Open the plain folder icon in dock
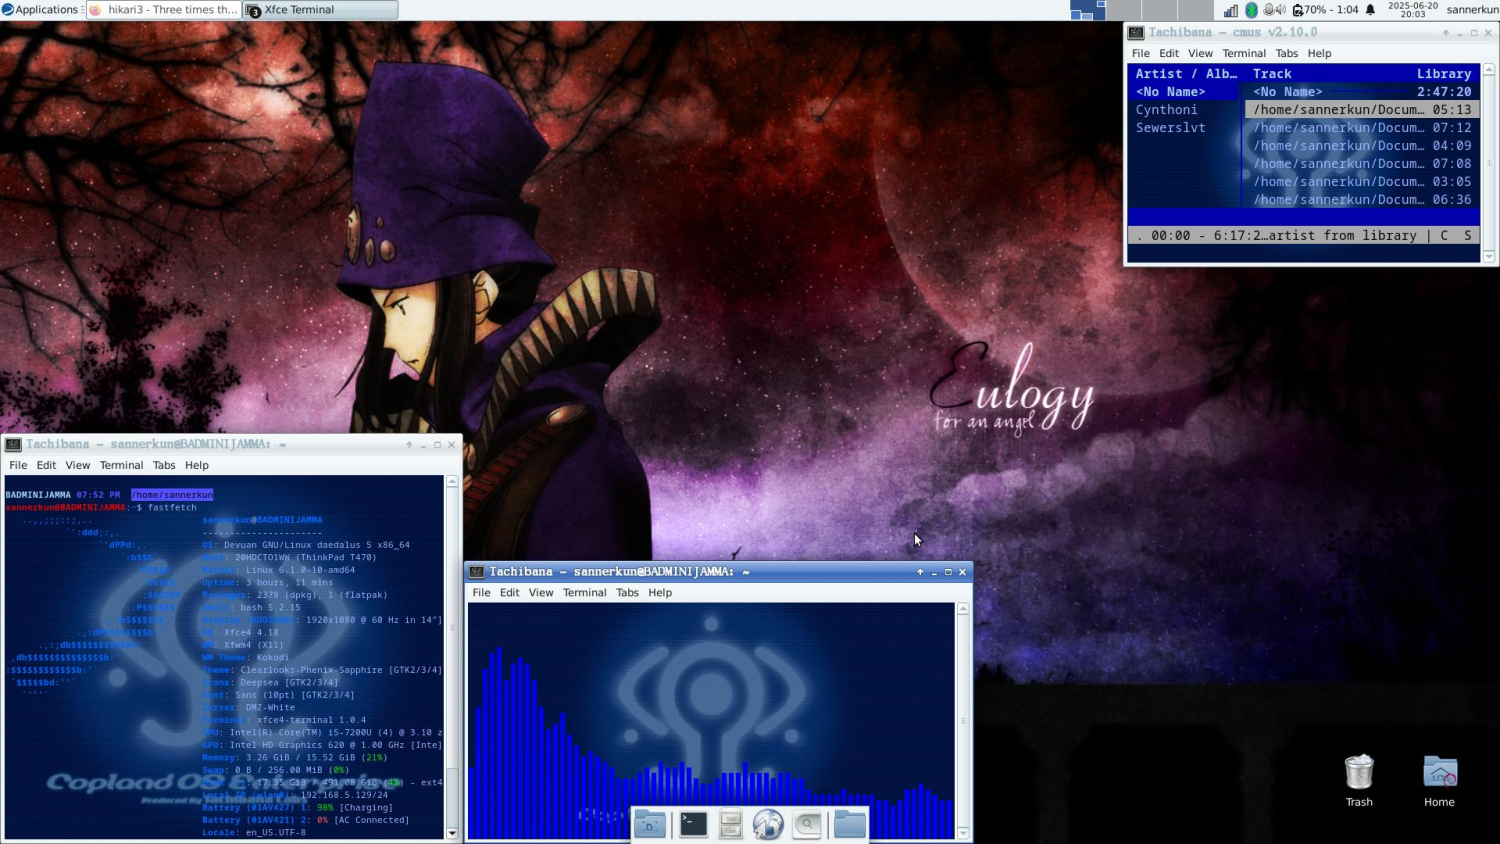The height and width of the screenshot is (844, 1500). pyautogui.click(x=849, y=825)
